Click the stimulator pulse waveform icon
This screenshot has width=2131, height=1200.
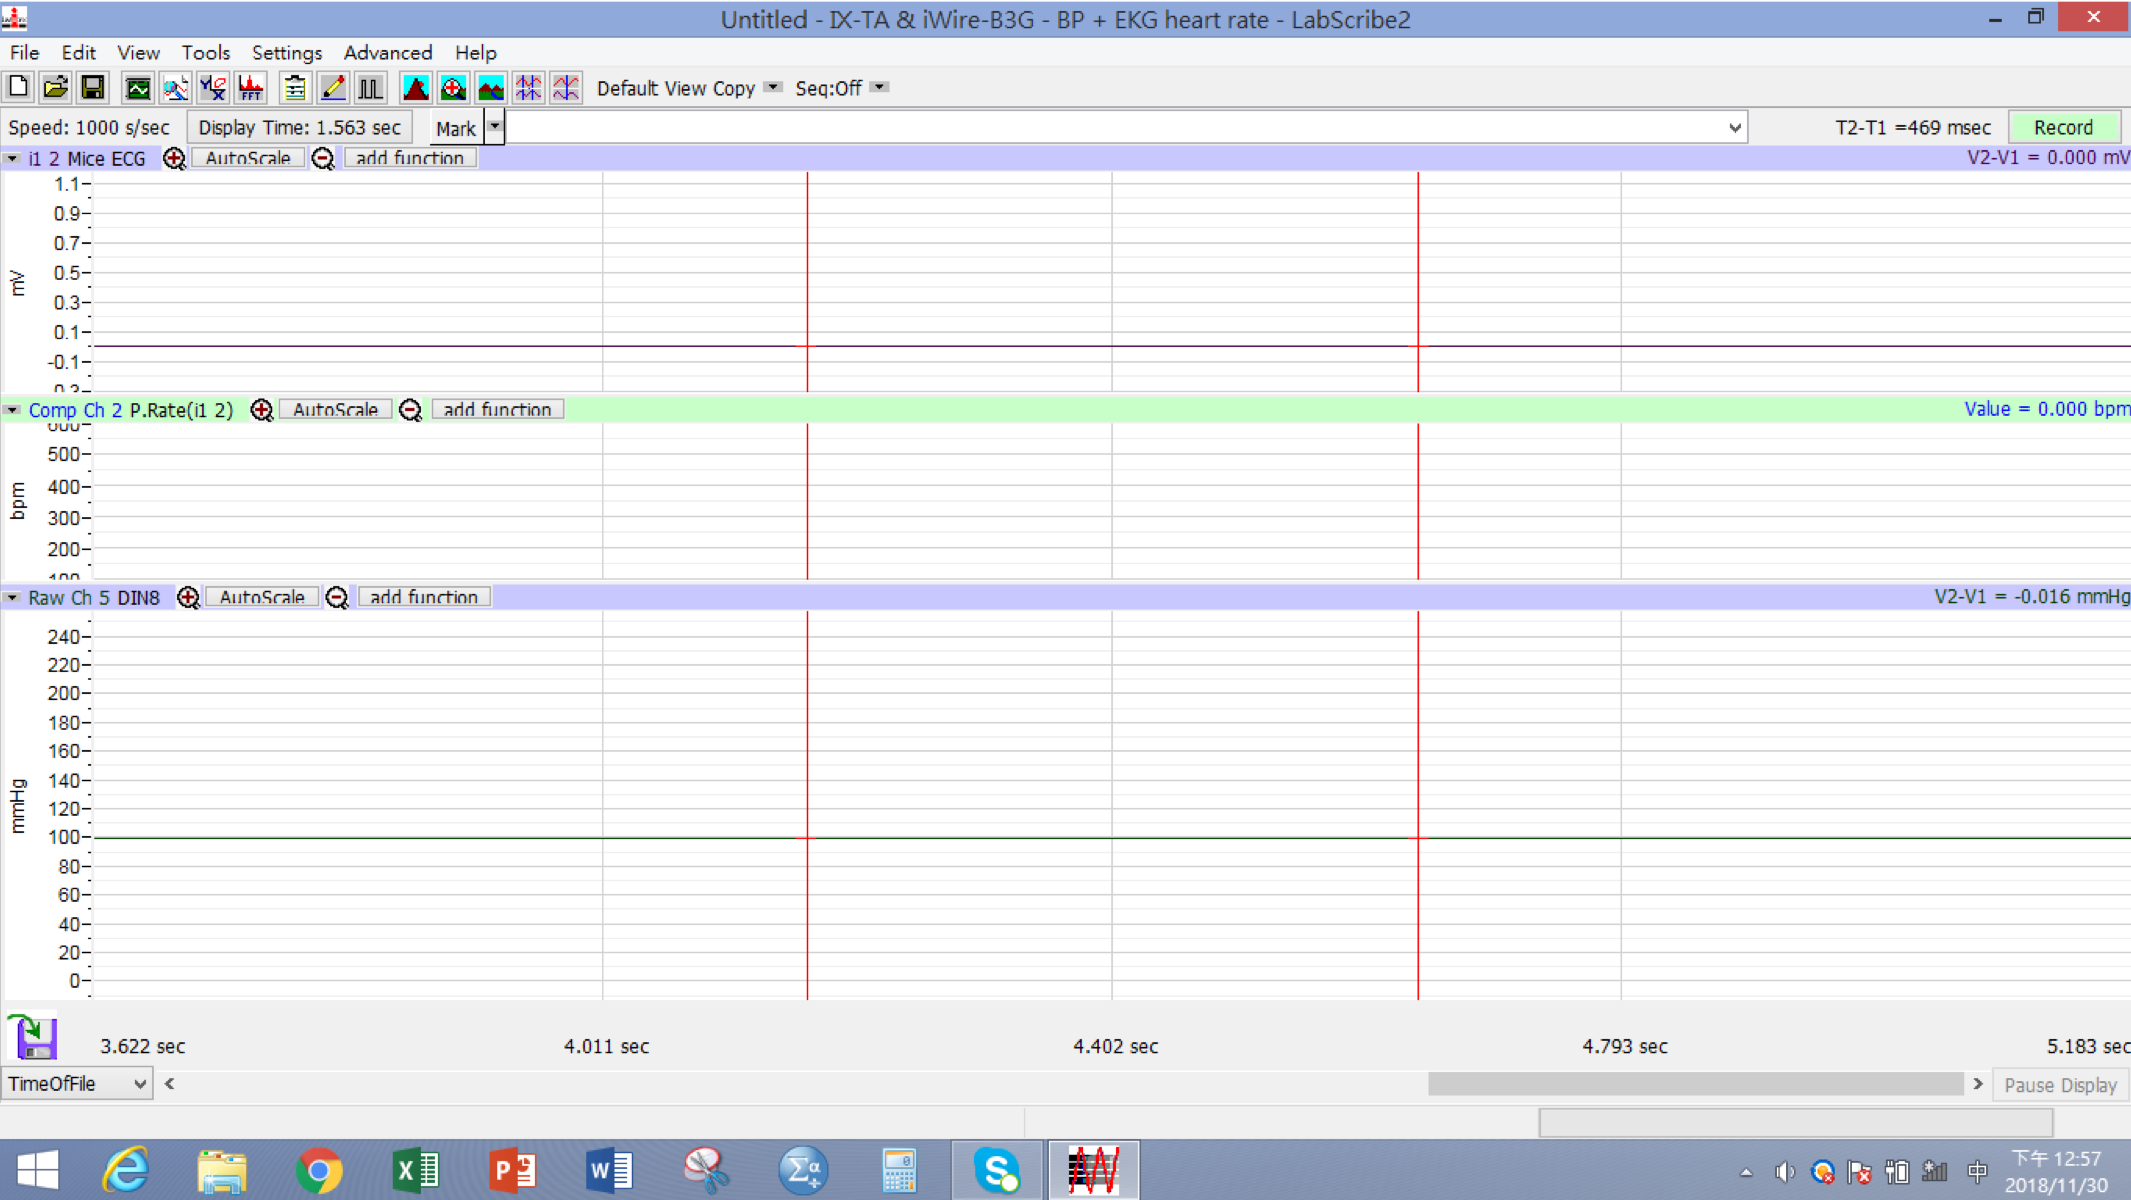[x=370, y=88]
